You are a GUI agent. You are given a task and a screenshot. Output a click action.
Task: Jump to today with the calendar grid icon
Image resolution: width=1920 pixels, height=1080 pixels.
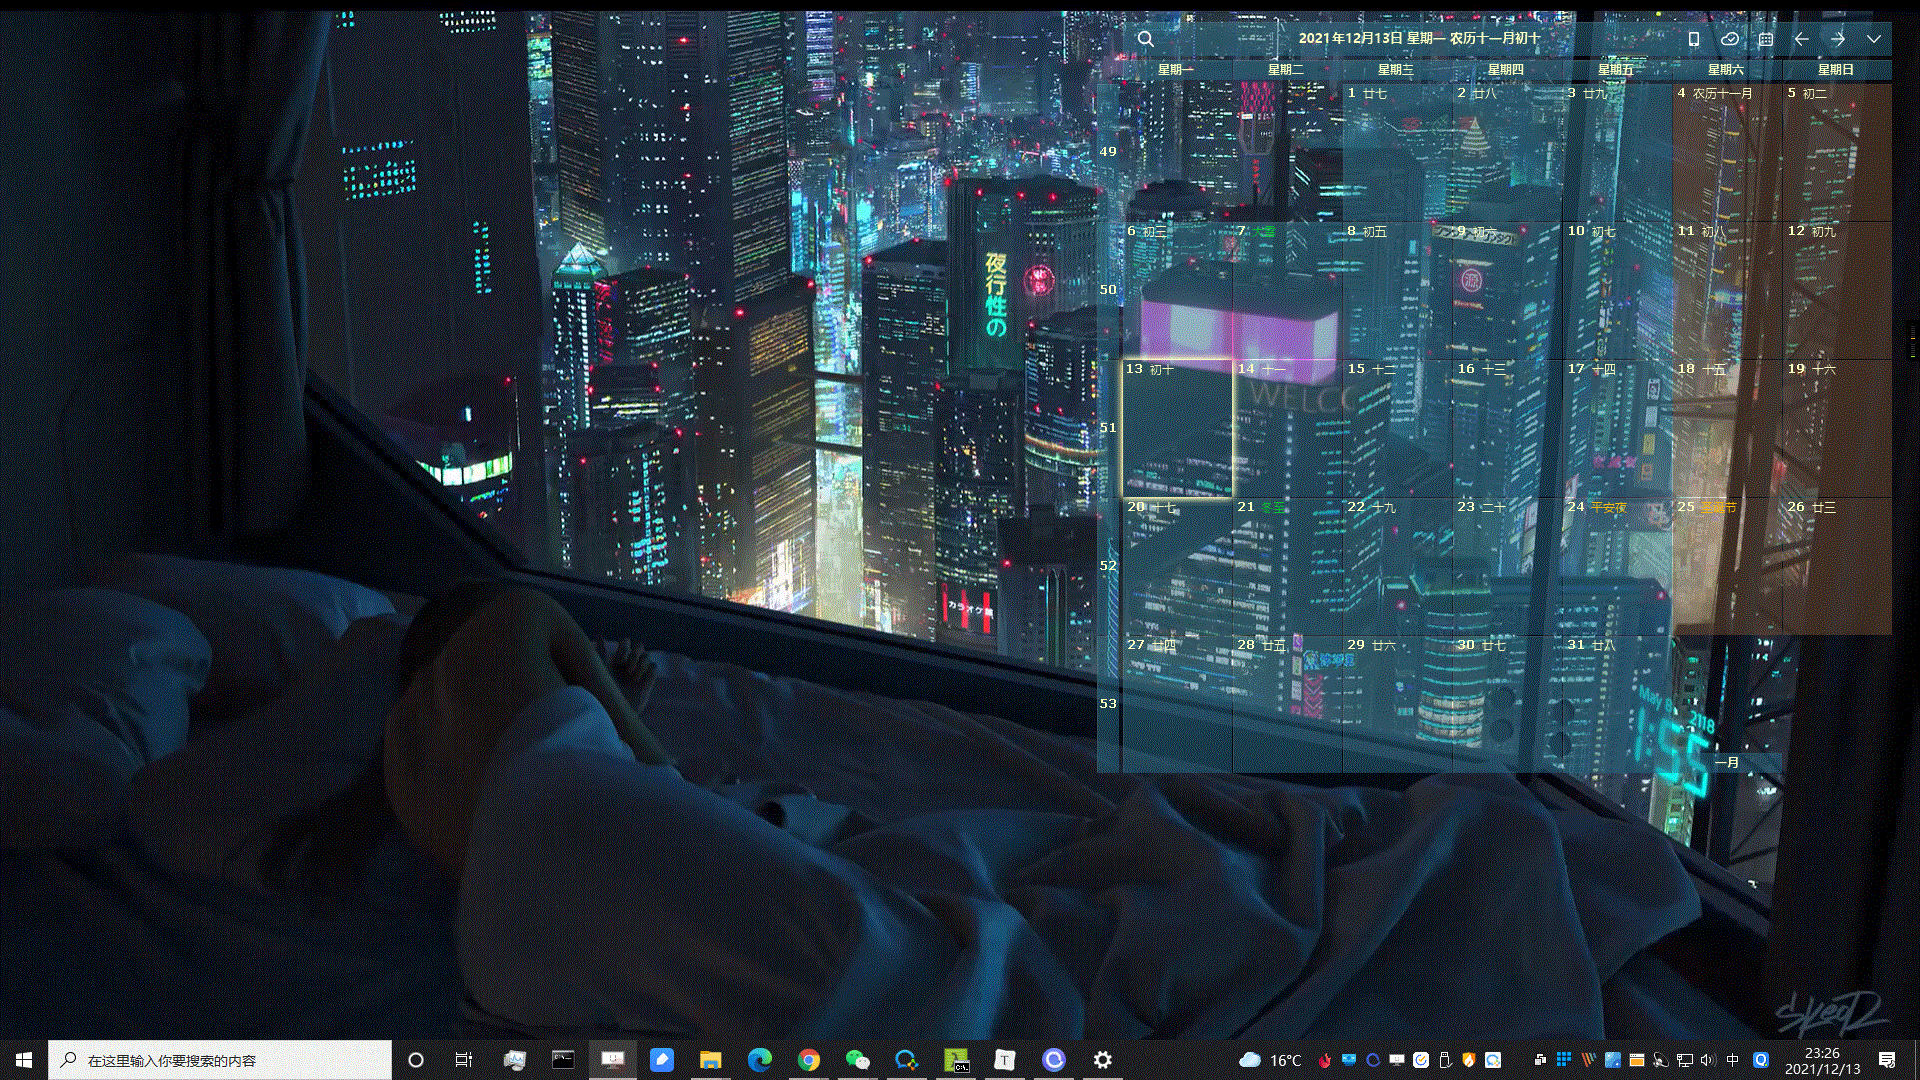pyautogui.click(x=1766, y=39)
